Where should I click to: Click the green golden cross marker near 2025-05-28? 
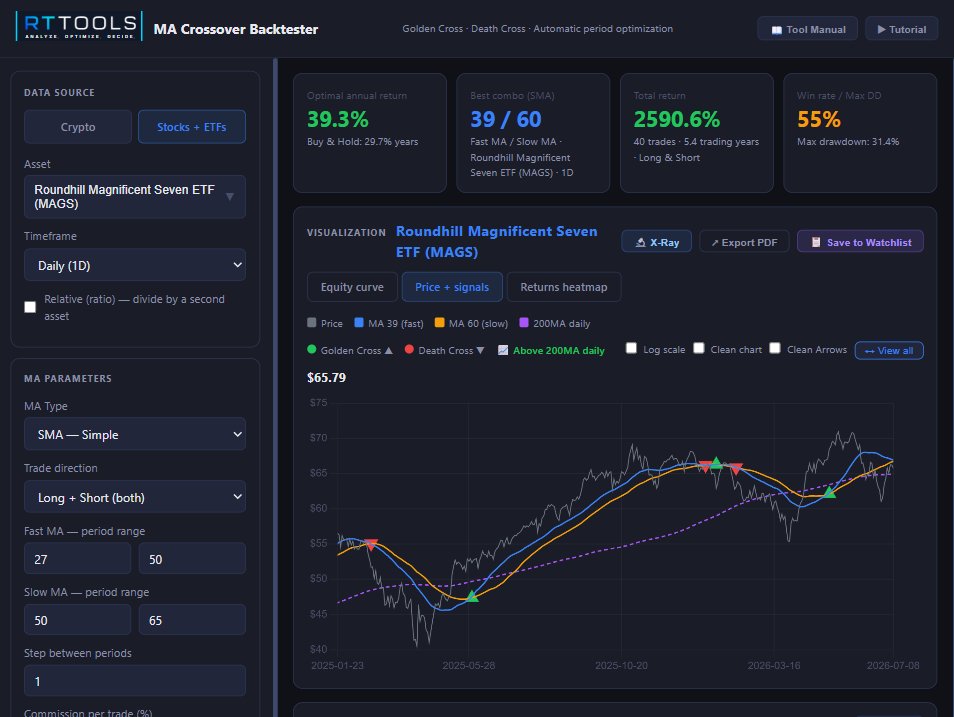pos(472,596)
